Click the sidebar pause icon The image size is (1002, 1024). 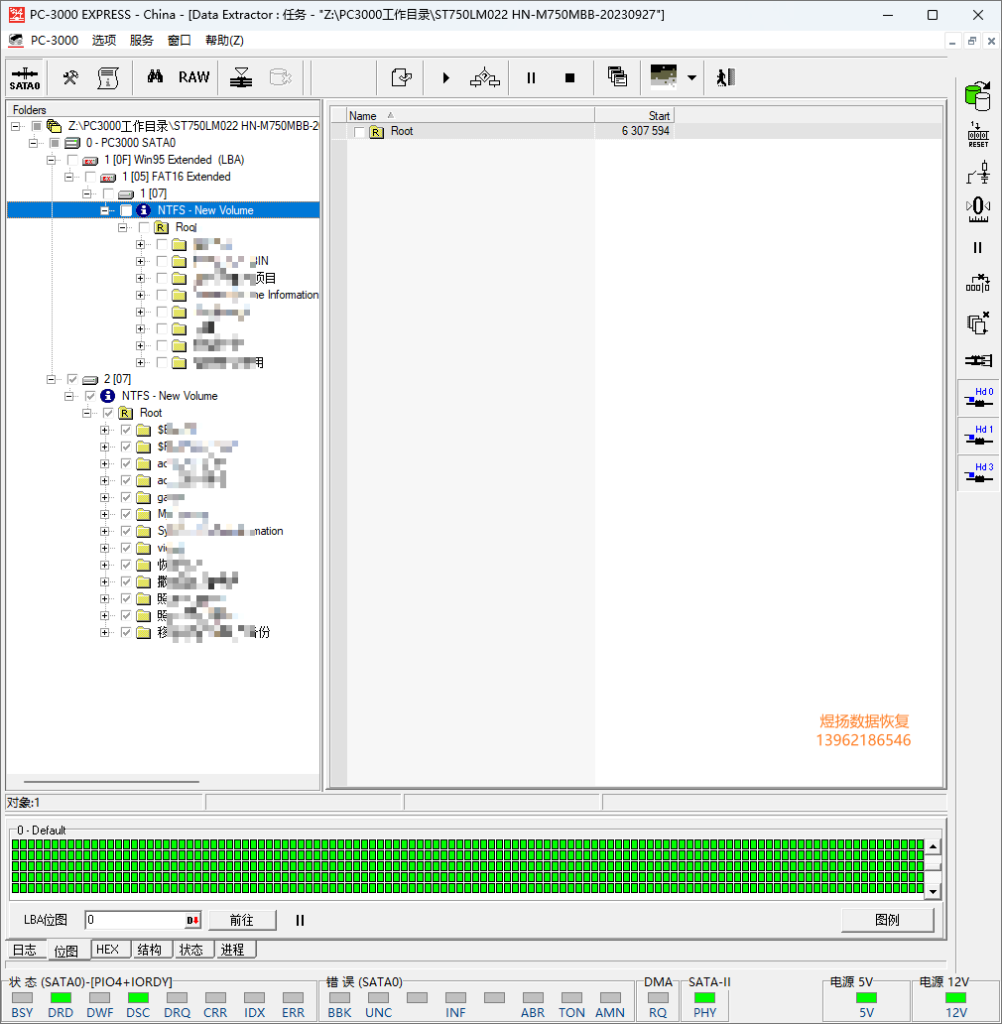[978, 248]
